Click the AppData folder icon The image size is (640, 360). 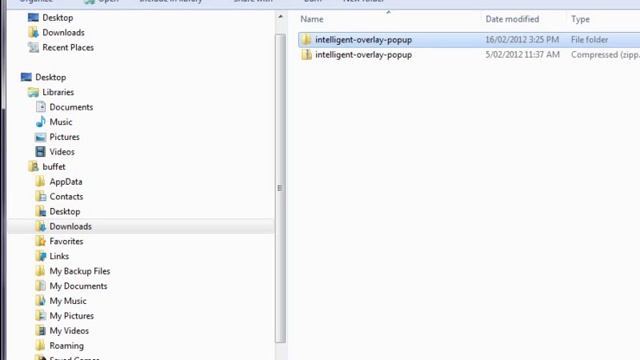(x=40, y=182)
